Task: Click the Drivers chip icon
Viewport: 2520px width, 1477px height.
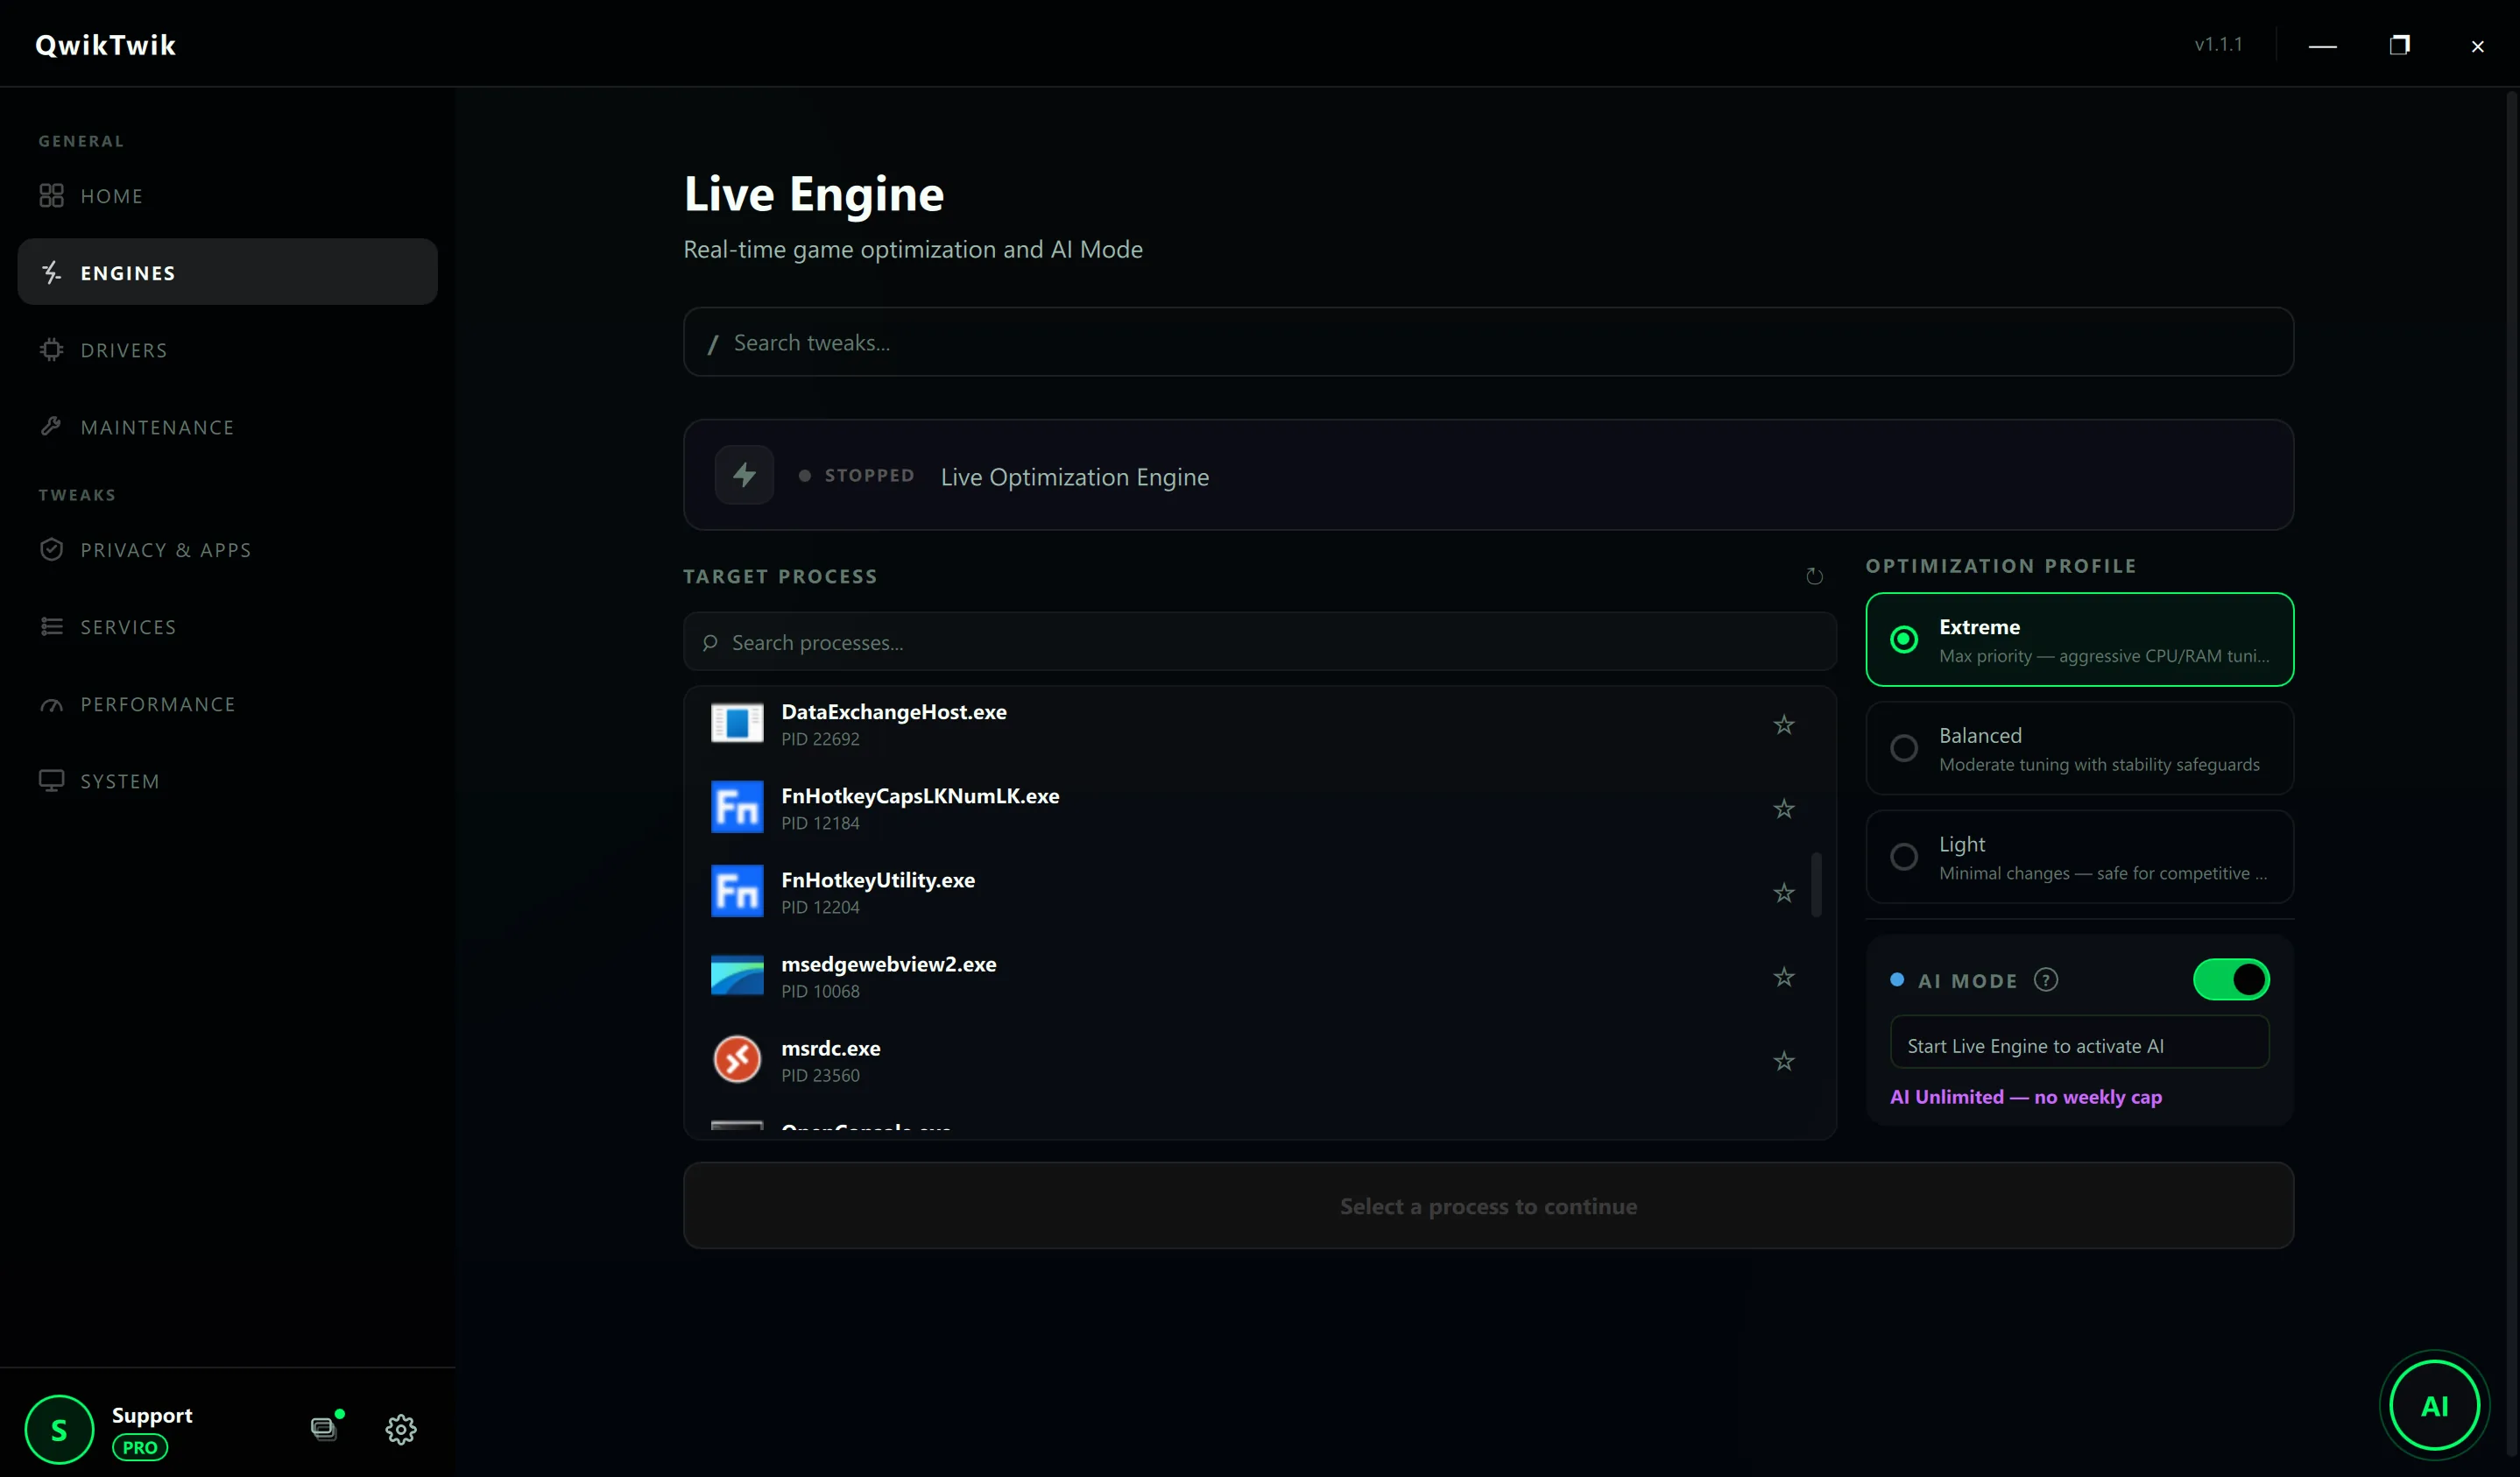Action: pyautogui.click(x=51, y=350)
